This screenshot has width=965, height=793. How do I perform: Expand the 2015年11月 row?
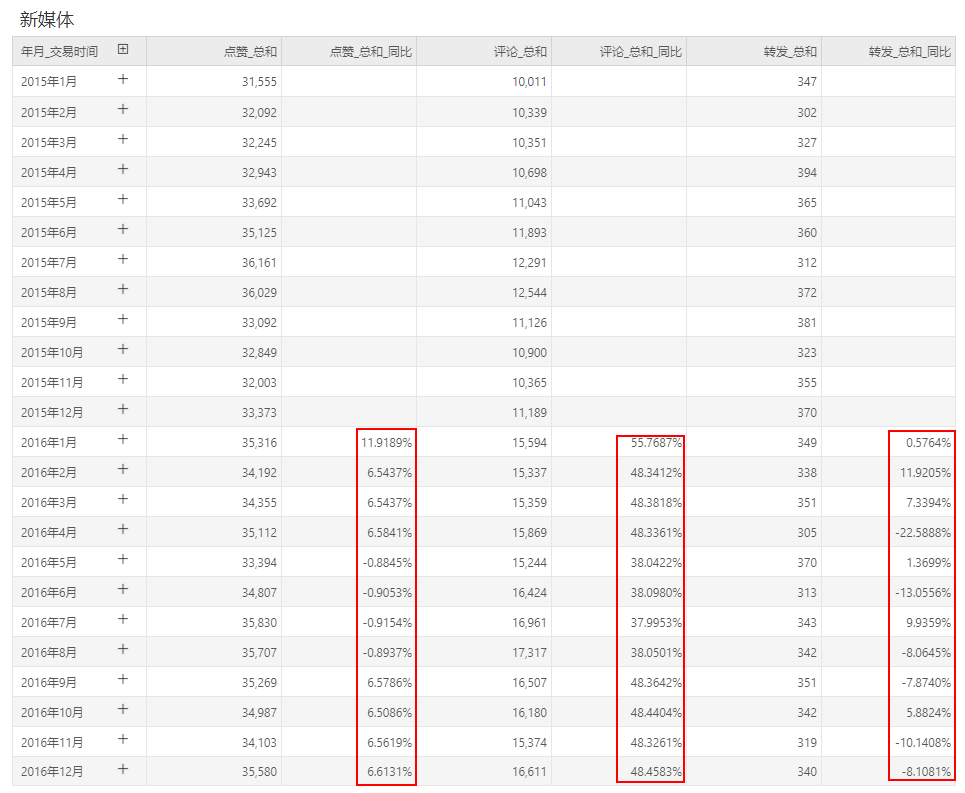point(123,379)
